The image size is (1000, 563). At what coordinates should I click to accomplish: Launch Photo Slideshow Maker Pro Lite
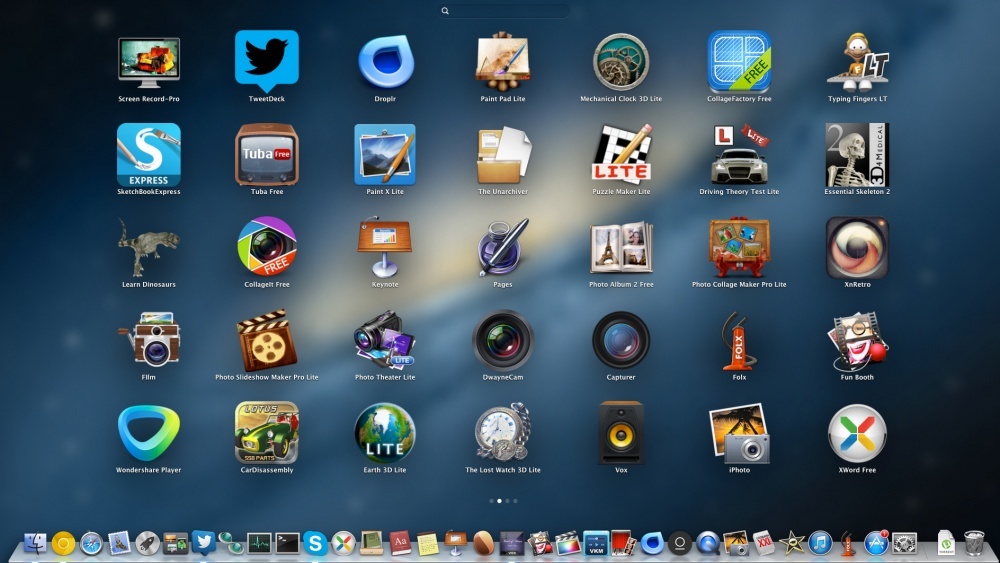click(267, 340)
